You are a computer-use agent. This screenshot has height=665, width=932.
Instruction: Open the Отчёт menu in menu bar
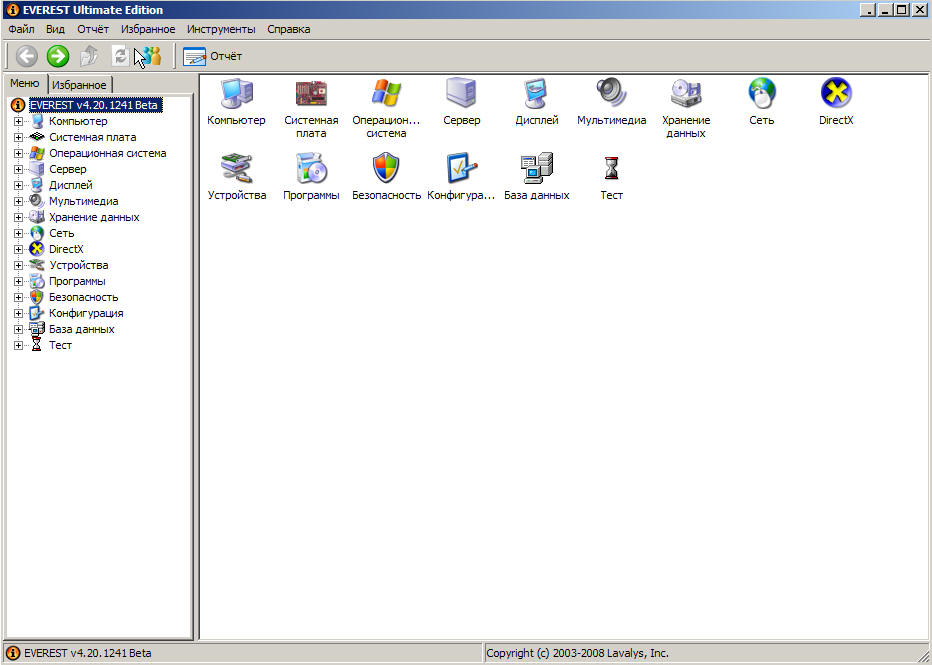tap(93, 29)
